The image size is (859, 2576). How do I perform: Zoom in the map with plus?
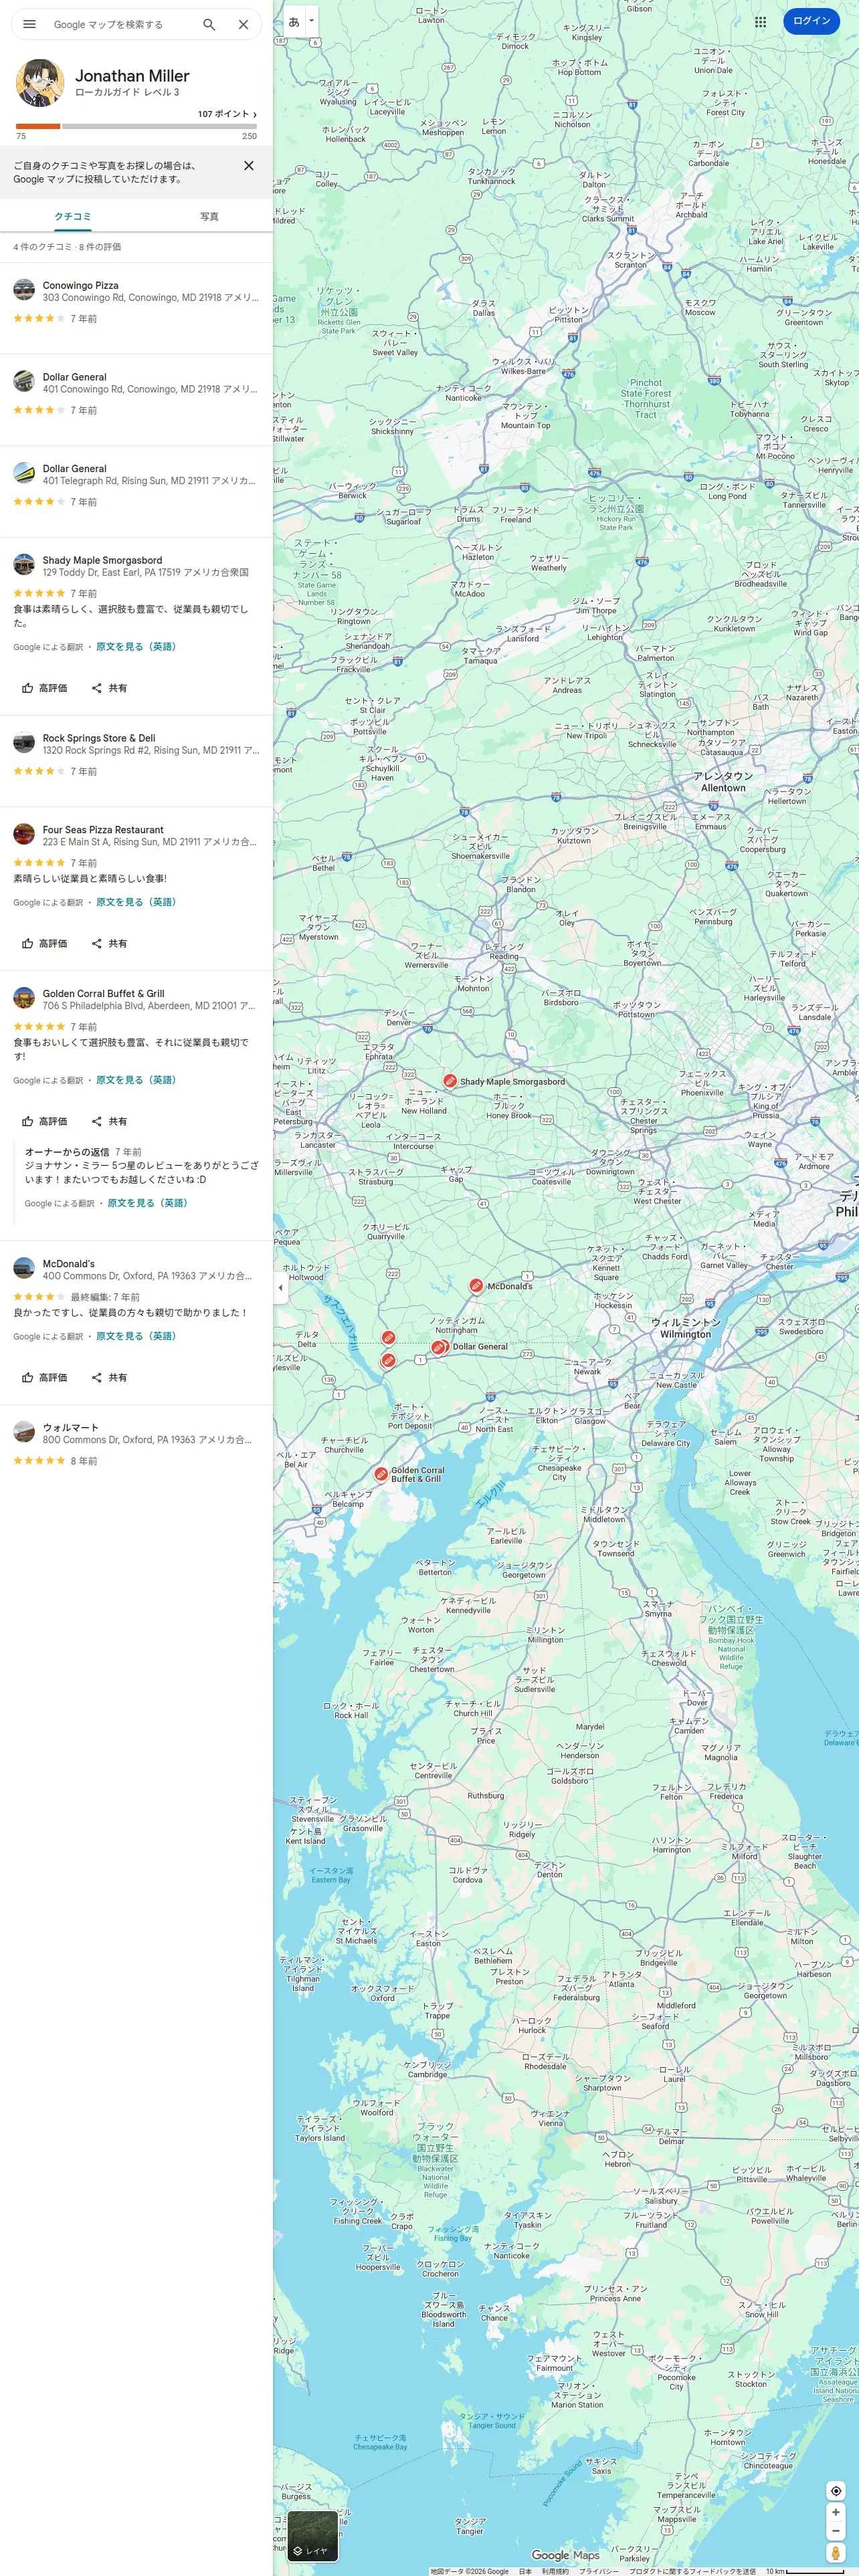point(836,2512)
